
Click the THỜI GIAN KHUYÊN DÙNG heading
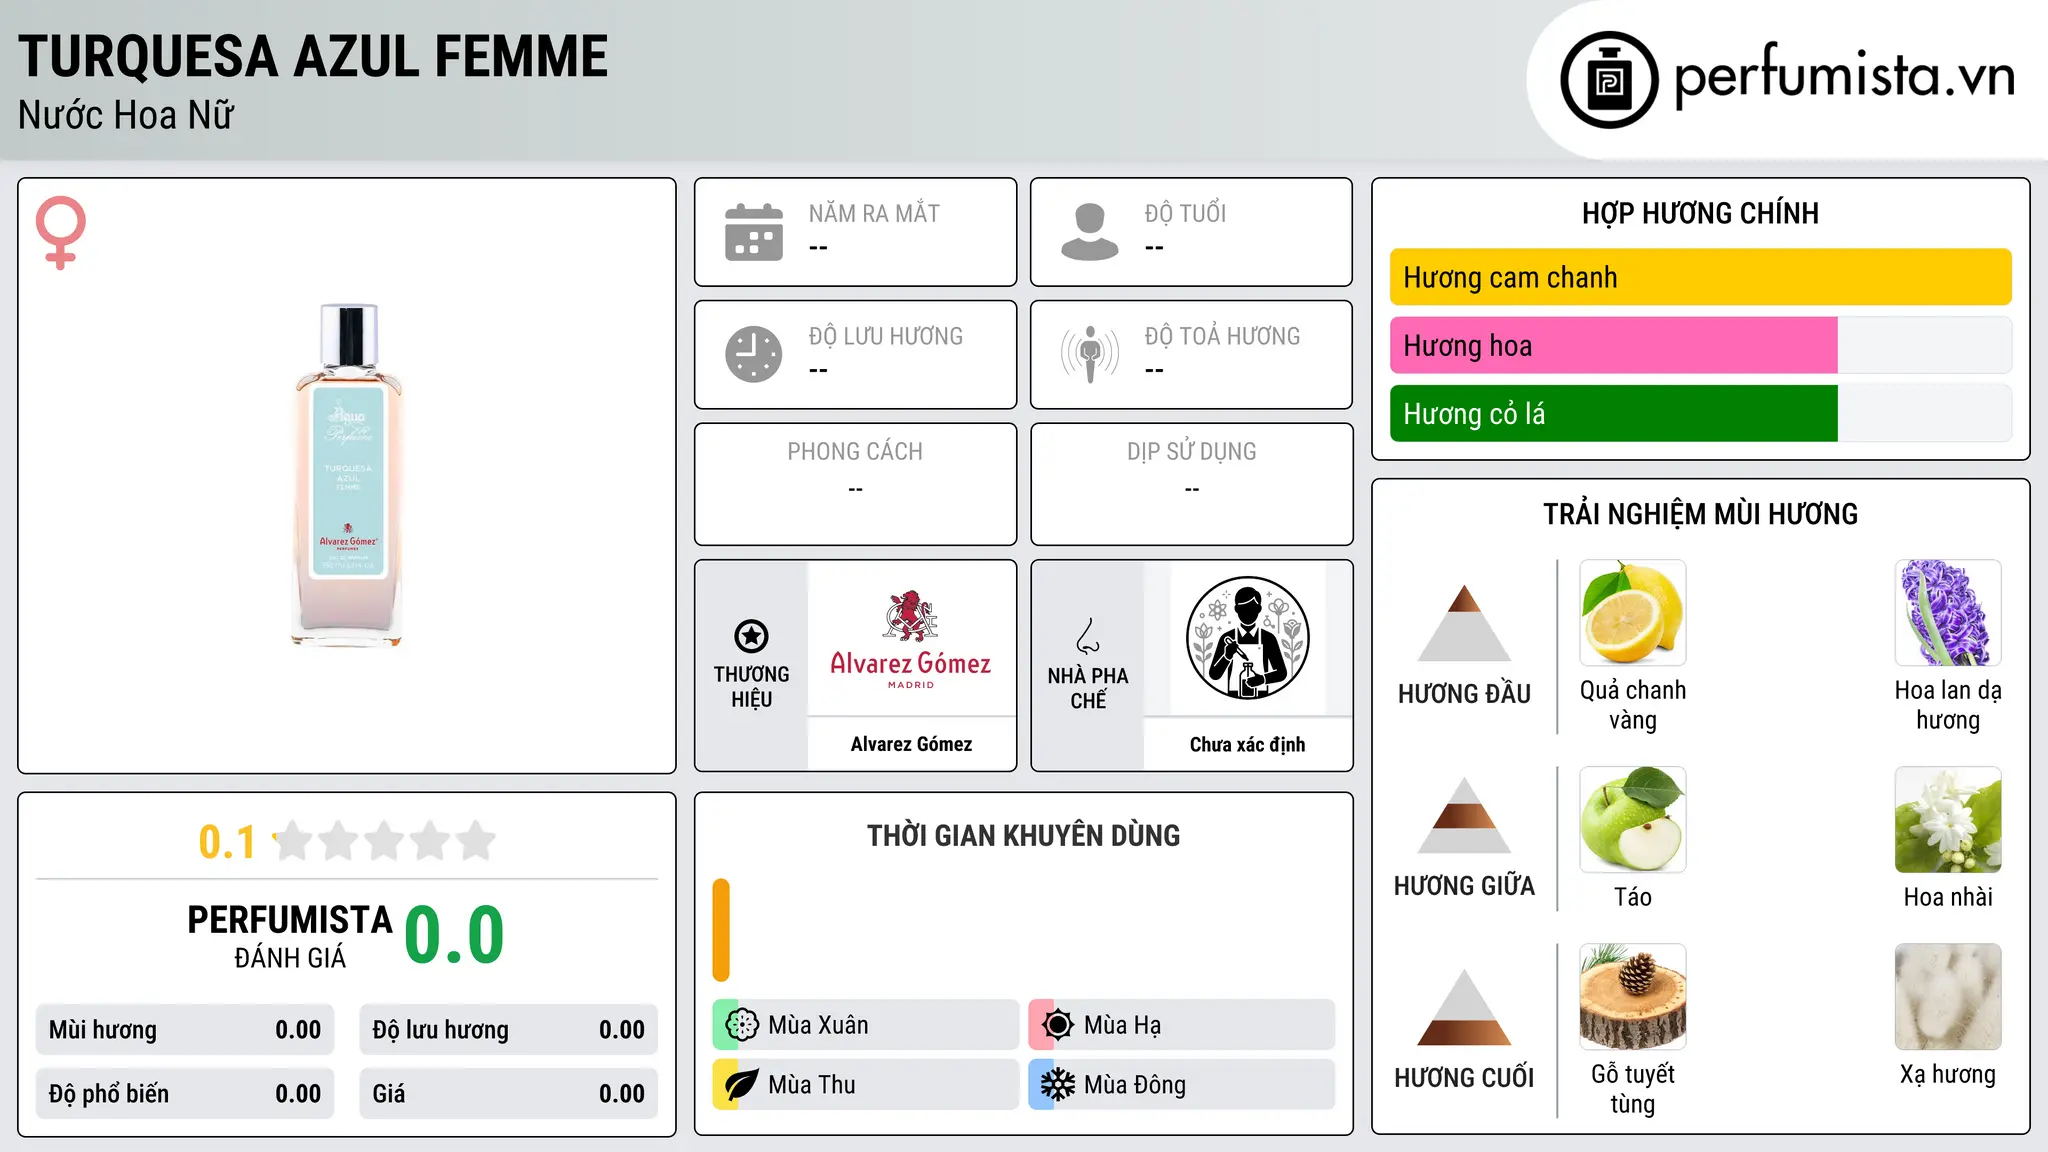tap(1023, 835)
